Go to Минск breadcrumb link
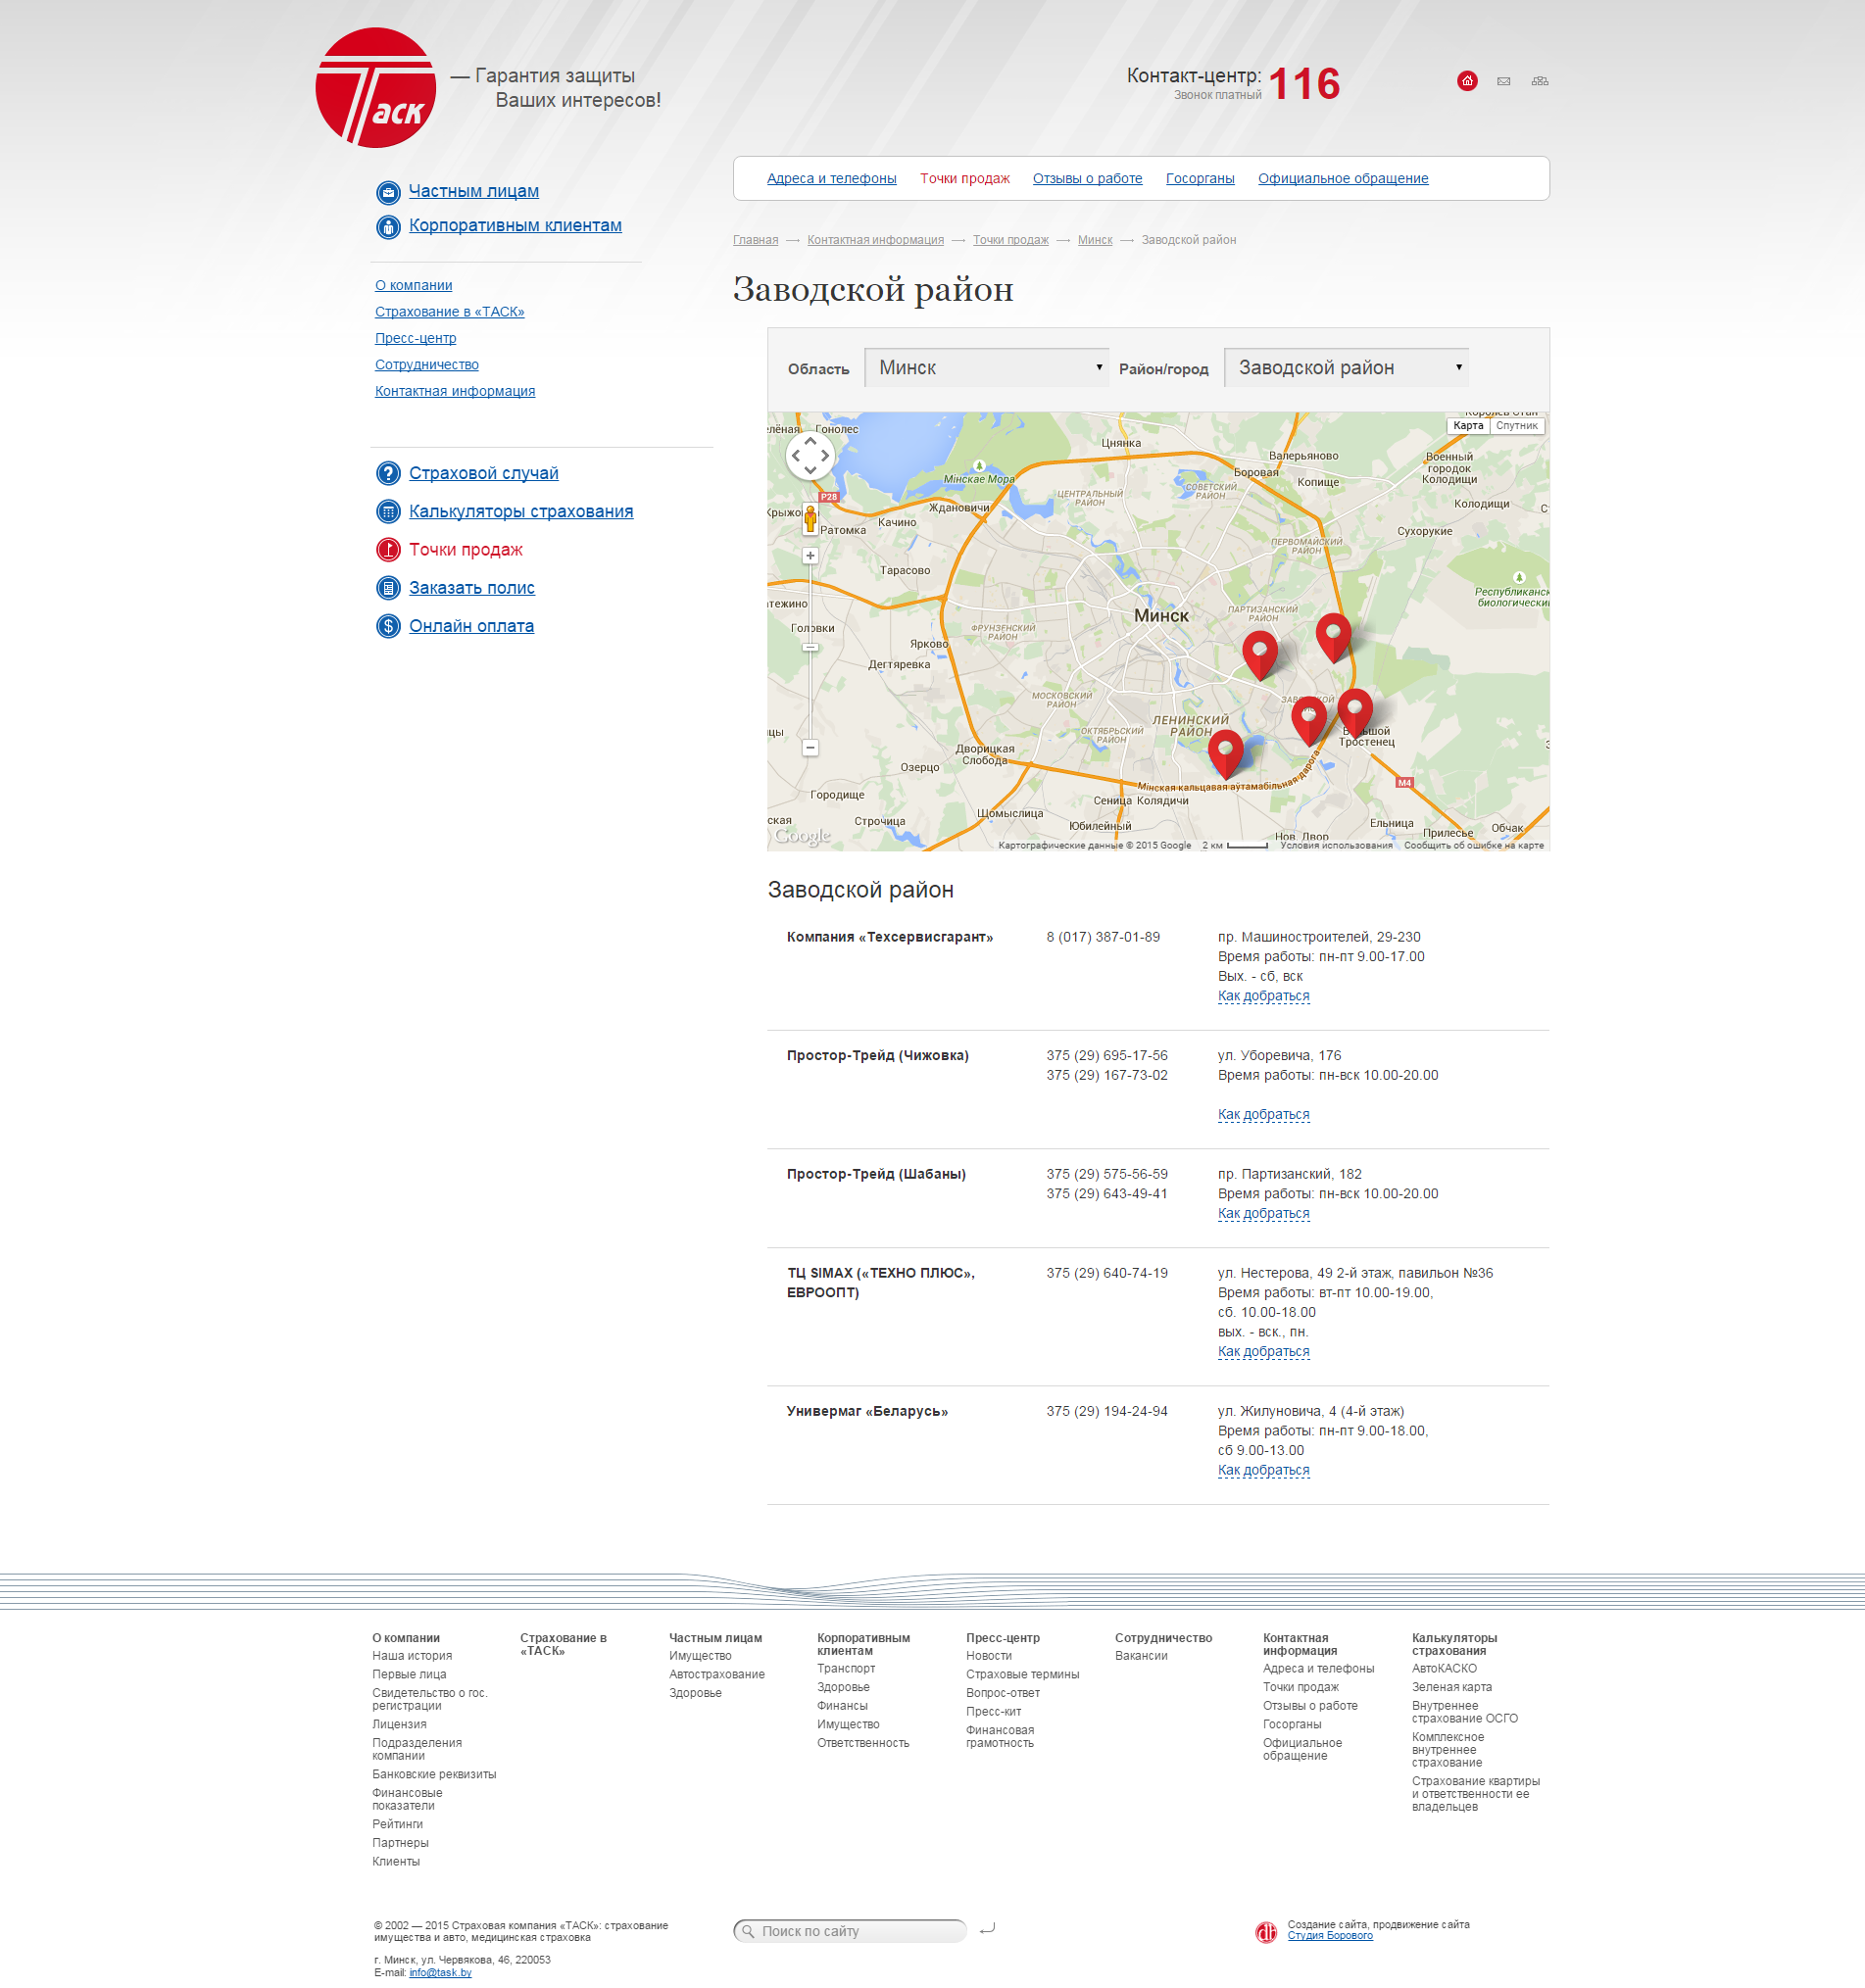1865x1988 pixels. click(1095, 240)
